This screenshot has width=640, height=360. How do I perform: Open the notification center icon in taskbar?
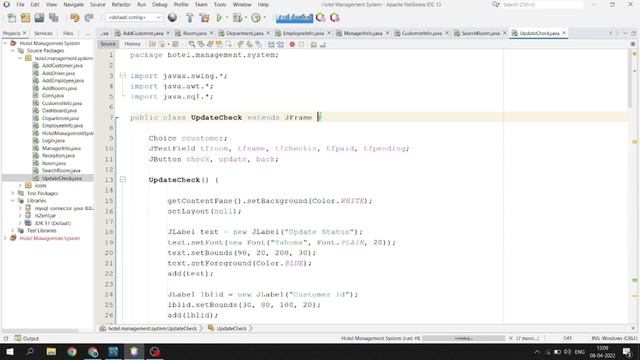coord(627,351)
